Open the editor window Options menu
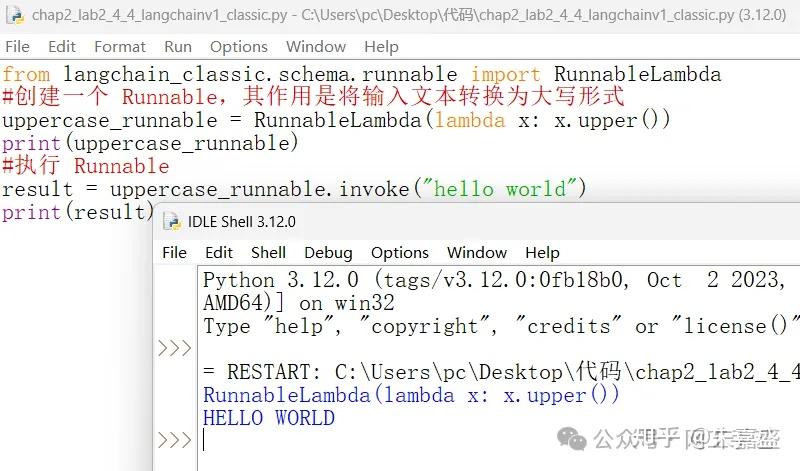This screenshot has height=471, width=800. pyautogui.click(x=239, y=47)
